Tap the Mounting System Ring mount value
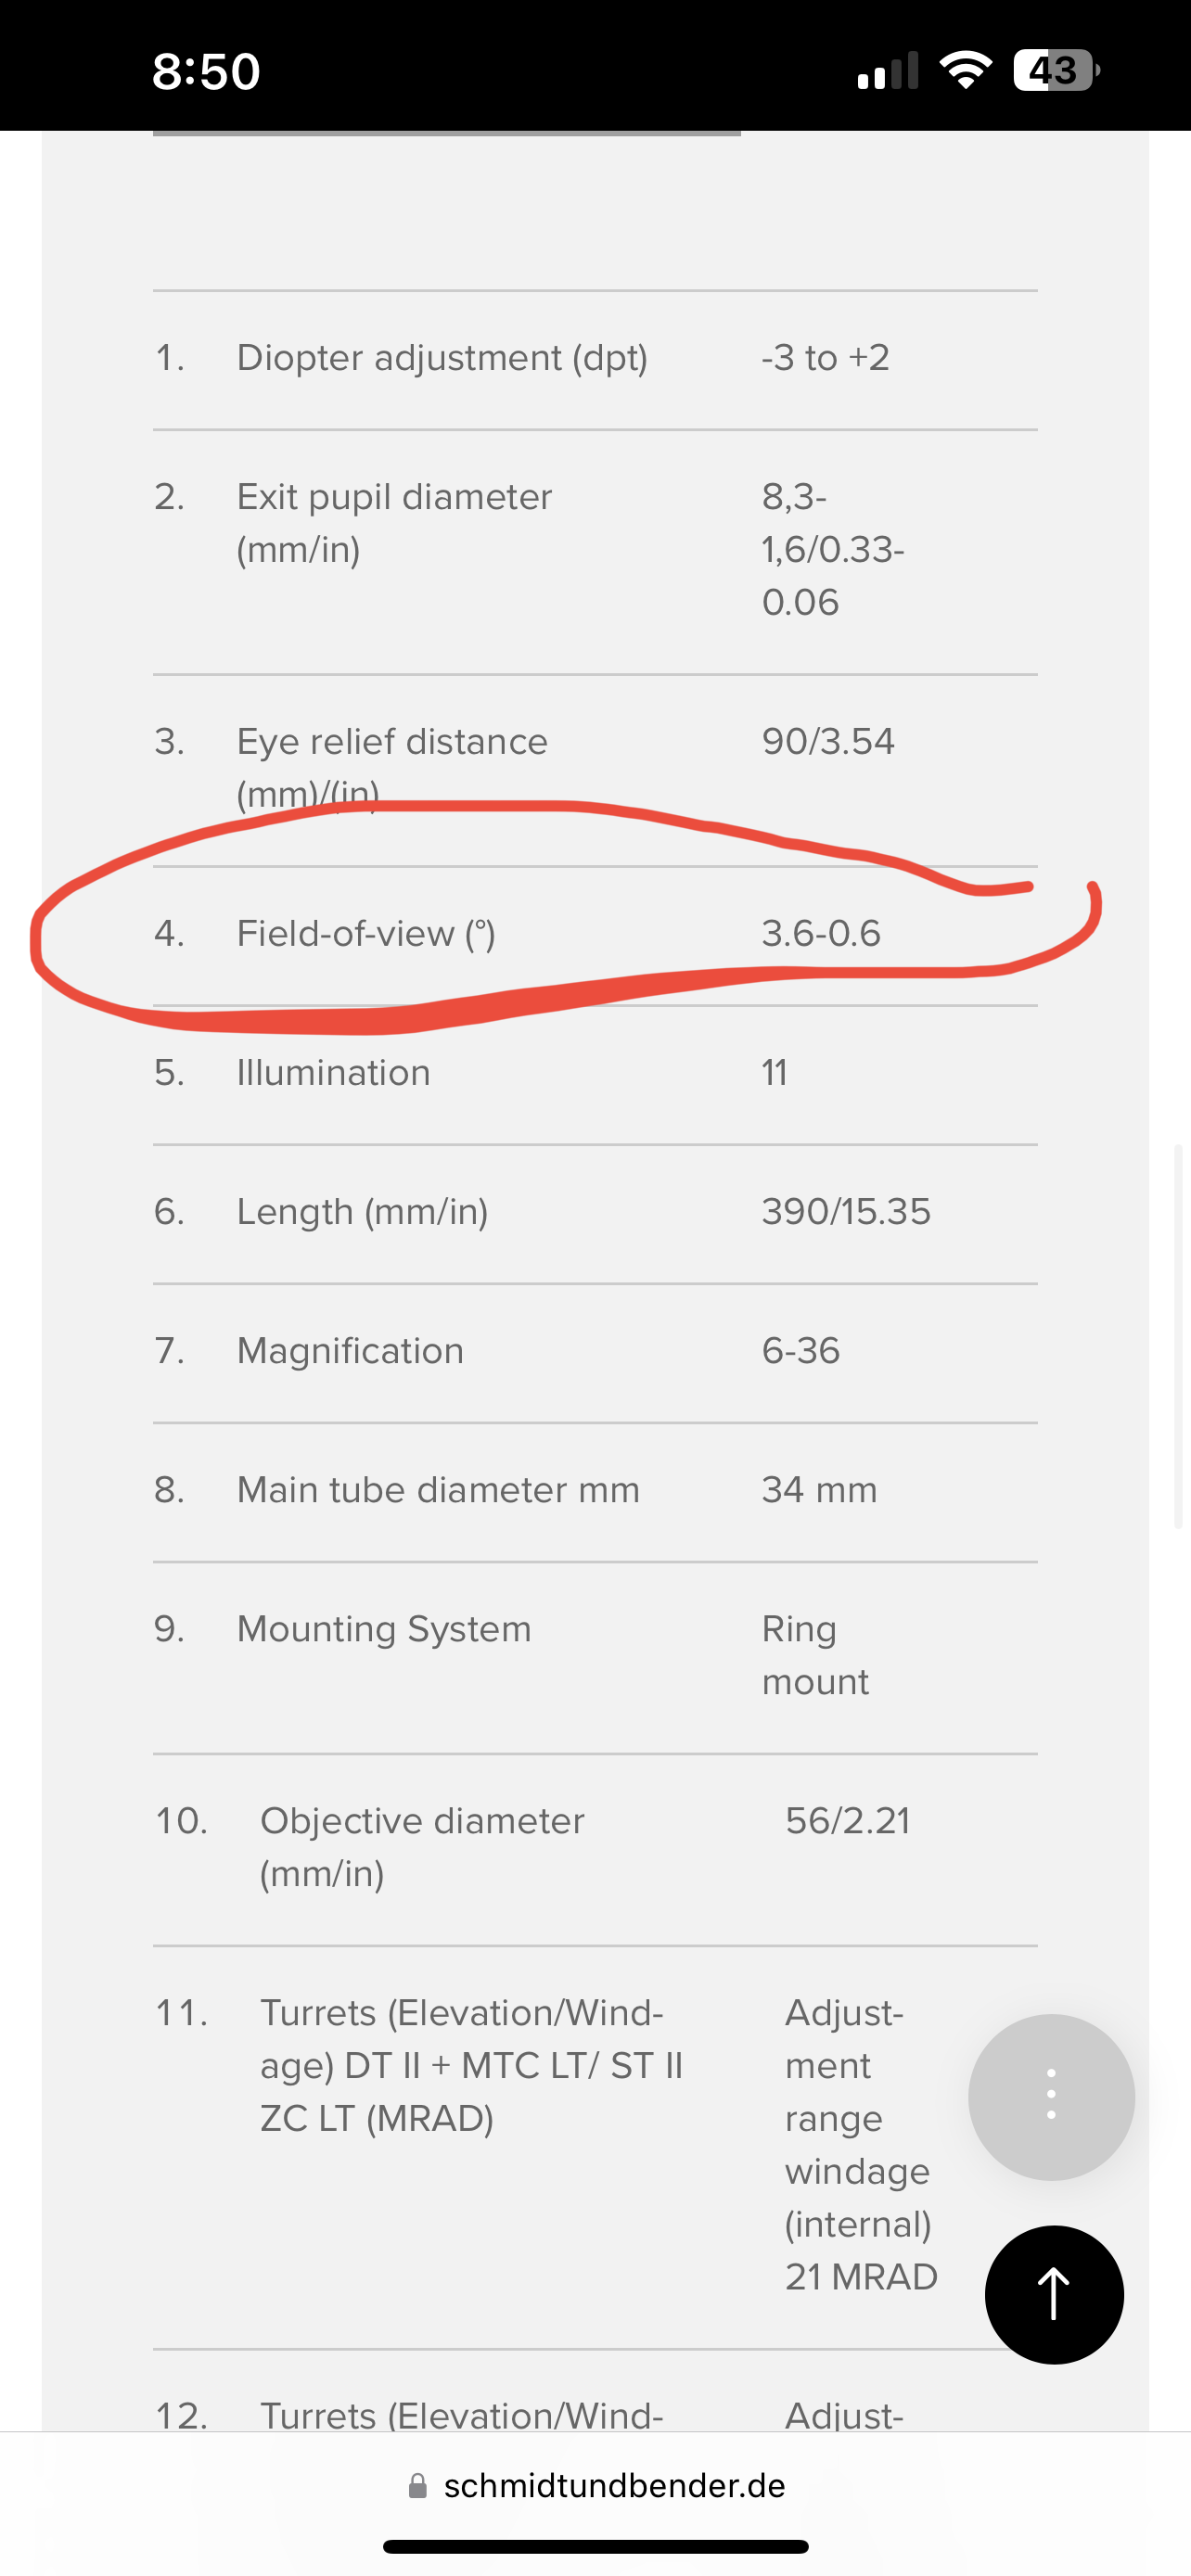Screen dimensions: 1191x2576 pyautogui.click(x=815, y=1655)
